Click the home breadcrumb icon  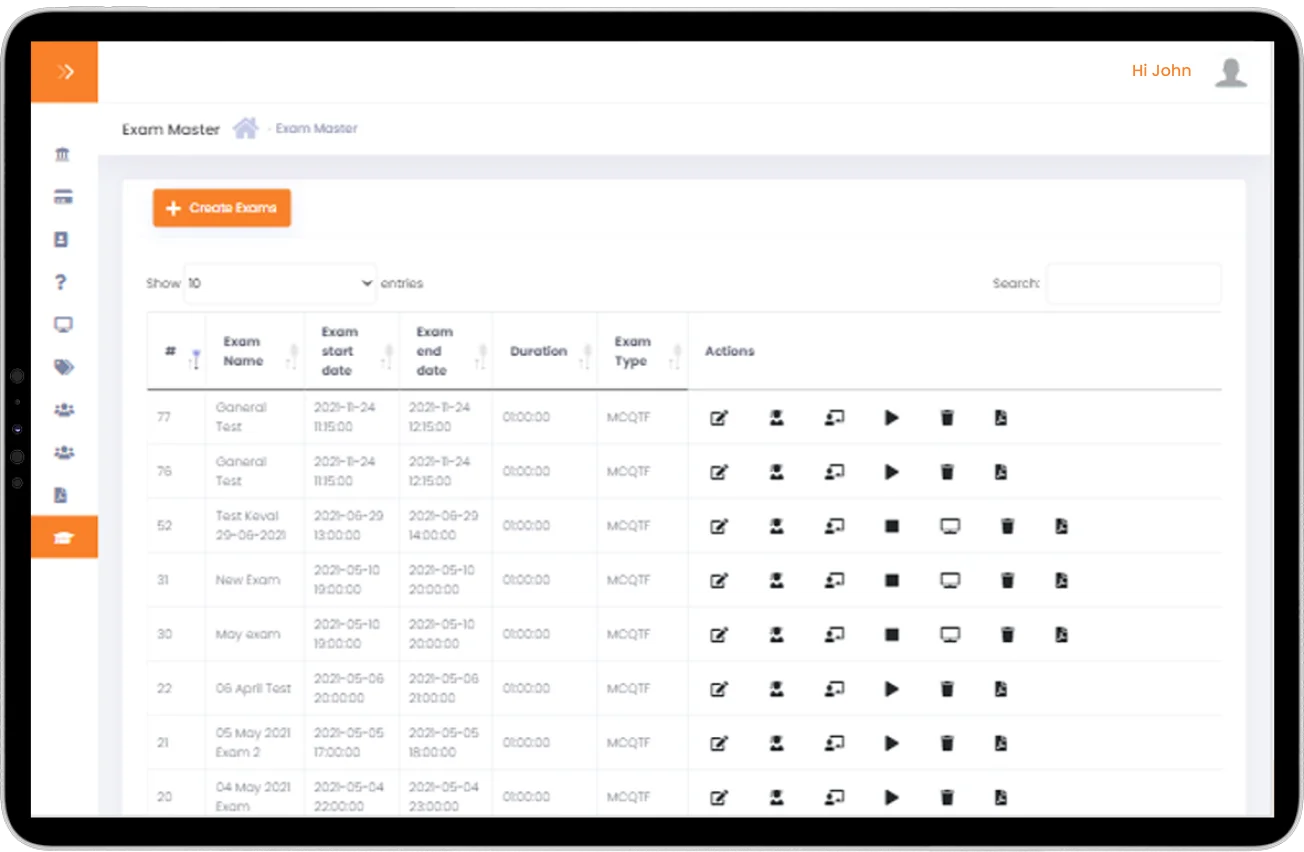245,128
